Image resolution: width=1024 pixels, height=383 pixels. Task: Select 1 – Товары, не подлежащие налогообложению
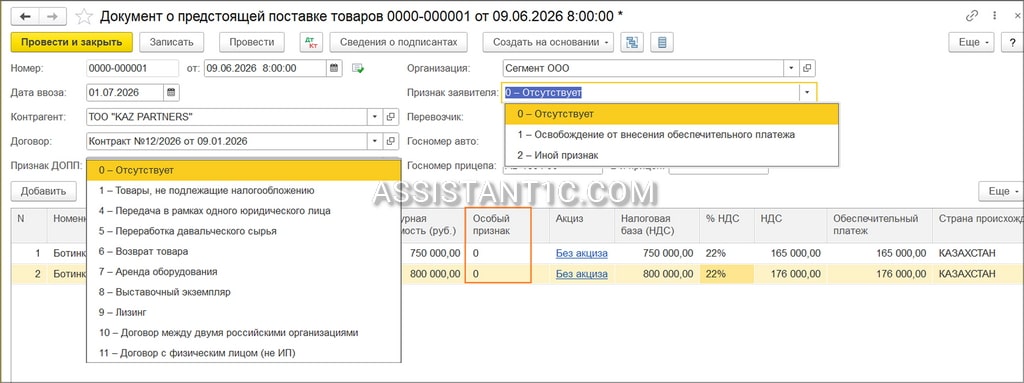(x=244, y=190)
